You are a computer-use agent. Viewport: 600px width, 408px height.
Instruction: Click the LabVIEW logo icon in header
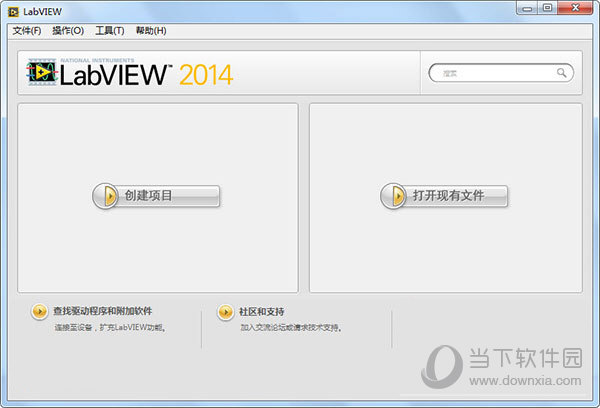point(42,72)
